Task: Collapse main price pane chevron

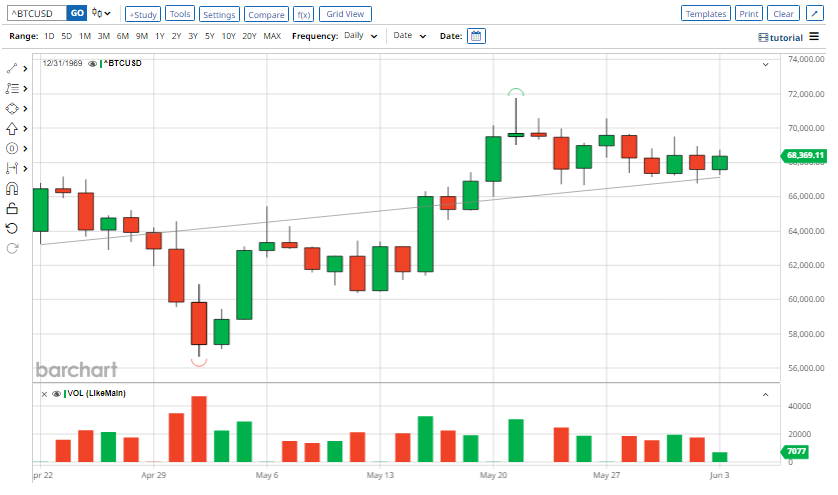Action: coord(765,65)
